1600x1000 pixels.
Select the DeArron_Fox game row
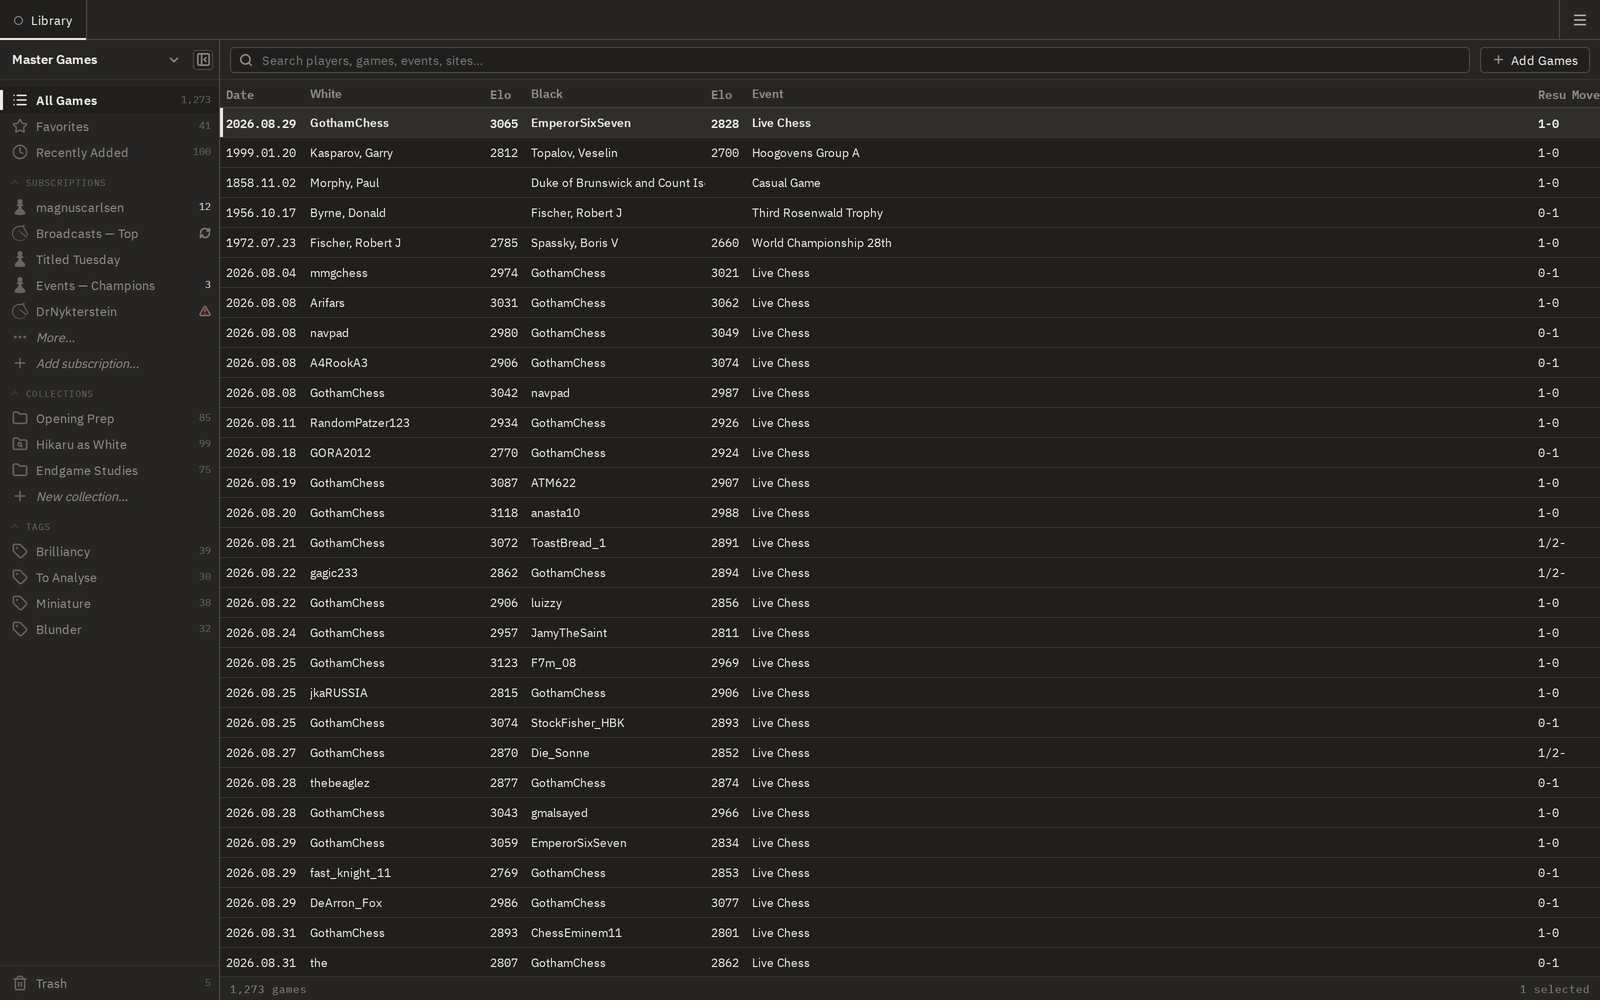(910, 903)
